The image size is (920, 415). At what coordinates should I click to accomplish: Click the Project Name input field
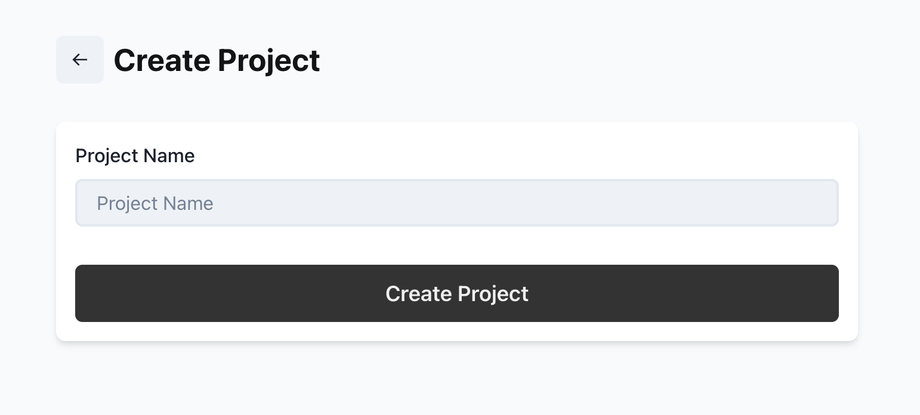click(456, 203)
